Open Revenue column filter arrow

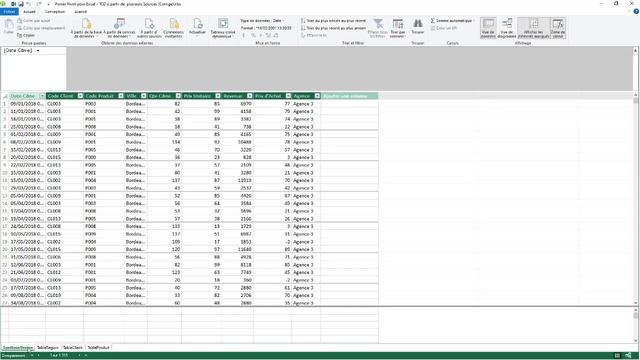[x=249, y=96]
